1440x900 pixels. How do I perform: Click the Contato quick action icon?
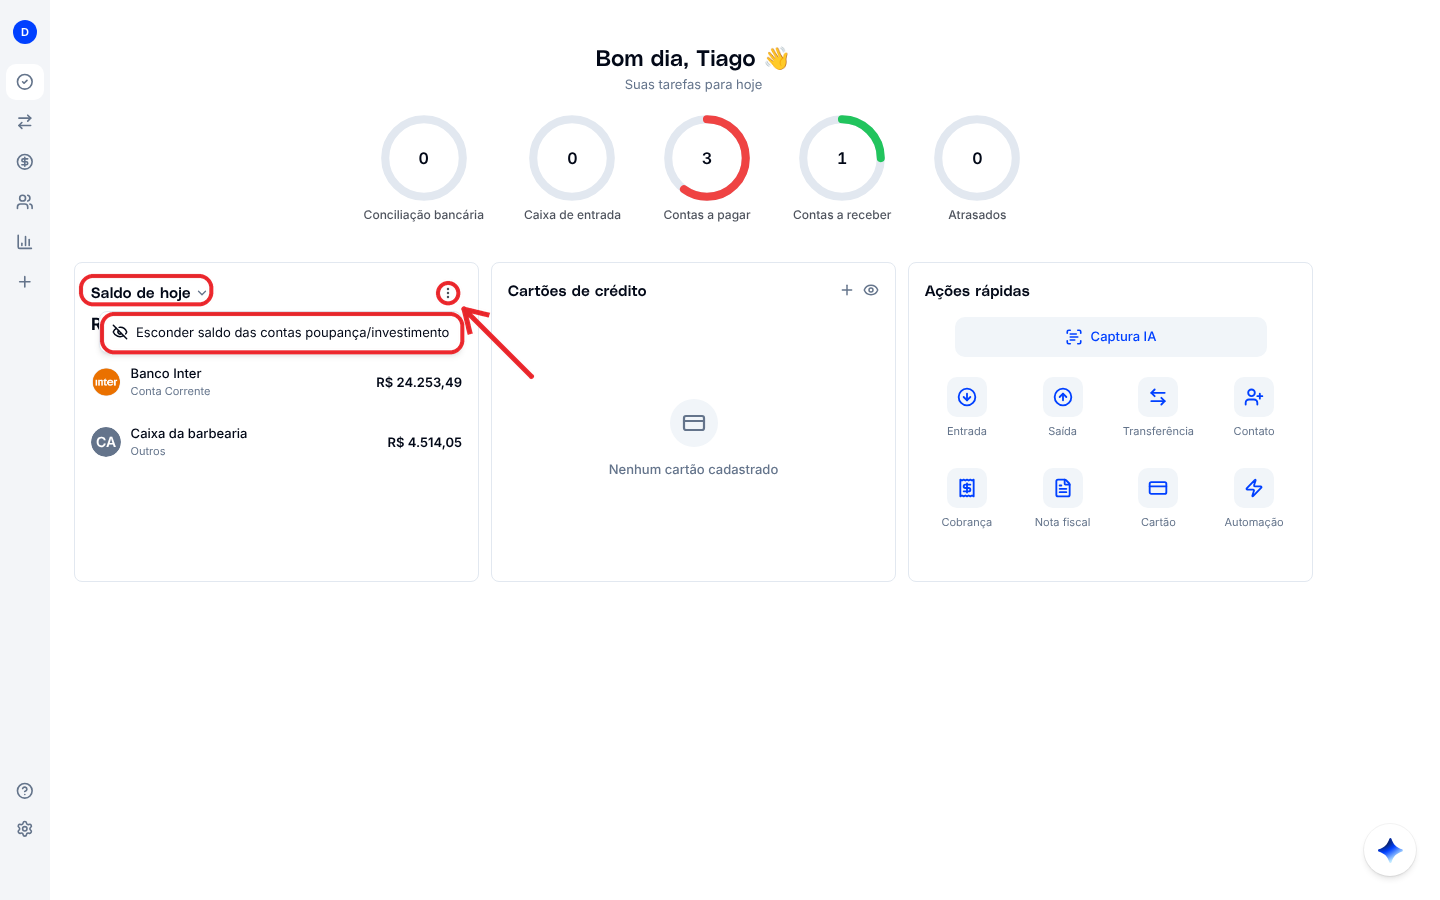coord(1254,397)
